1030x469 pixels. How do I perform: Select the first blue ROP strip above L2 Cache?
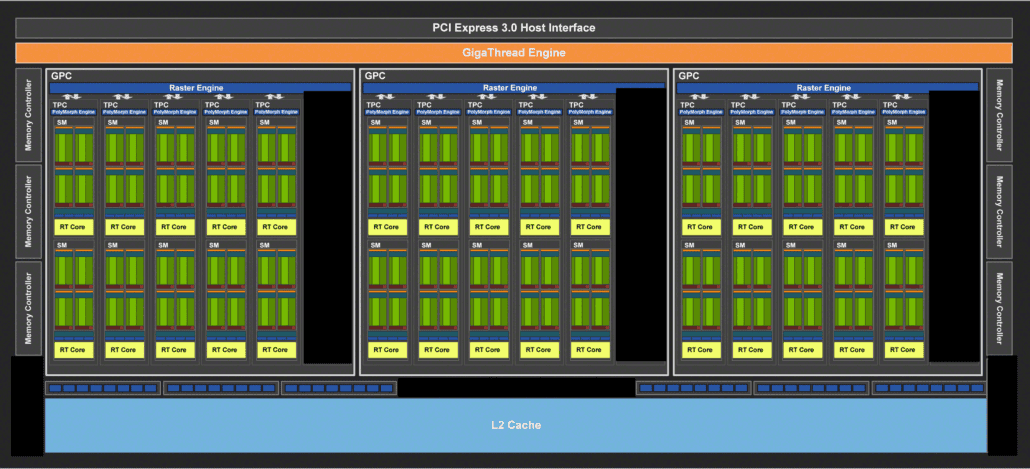point(101,388)
